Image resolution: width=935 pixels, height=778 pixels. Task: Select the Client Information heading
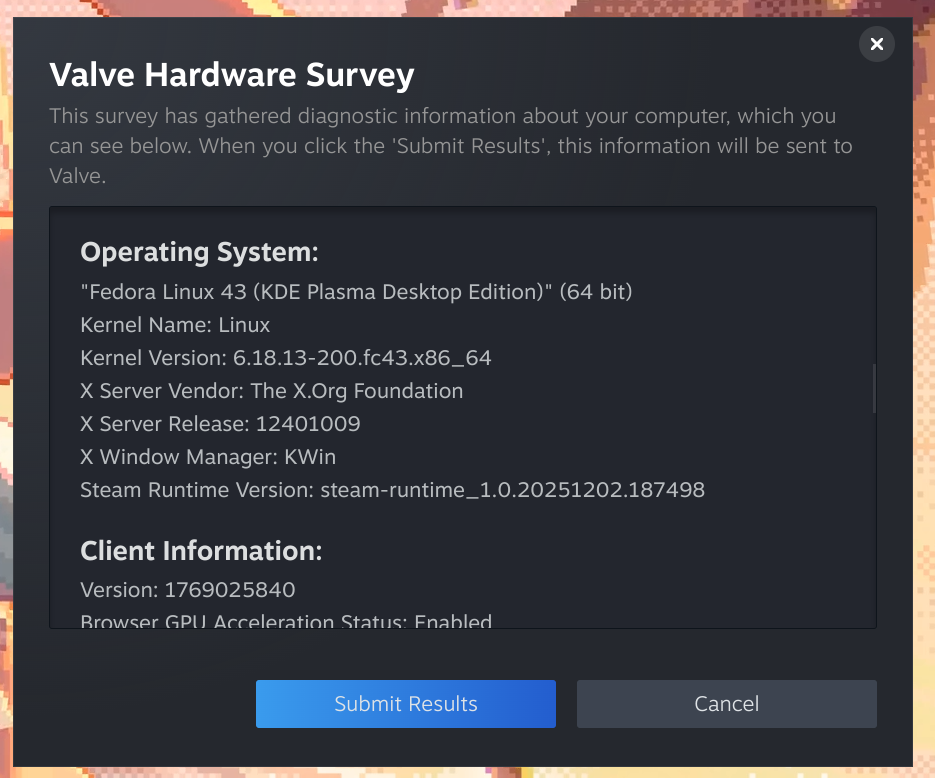click(x=201, y=551)
